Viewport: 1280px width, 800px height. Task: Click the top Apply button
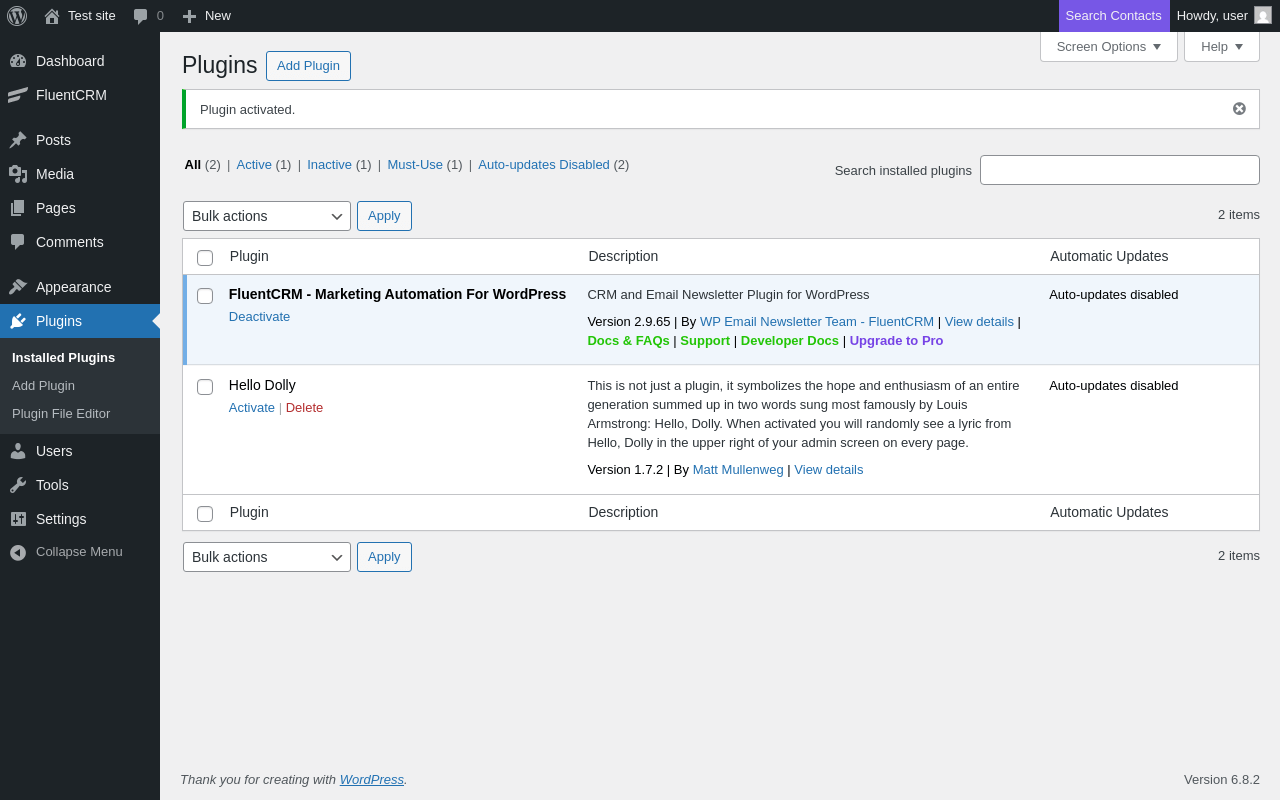pyautogui.click(x=384, y=216)
